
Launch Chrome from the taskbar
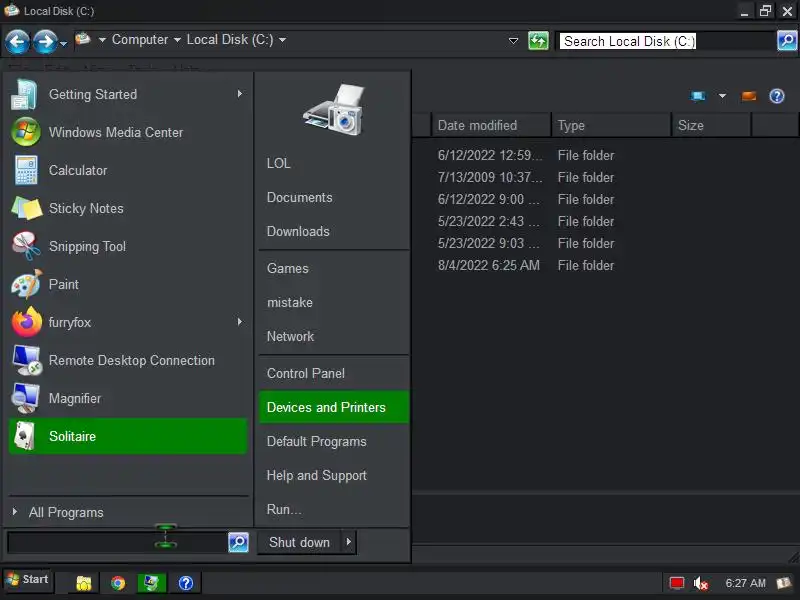pos(118,583)
